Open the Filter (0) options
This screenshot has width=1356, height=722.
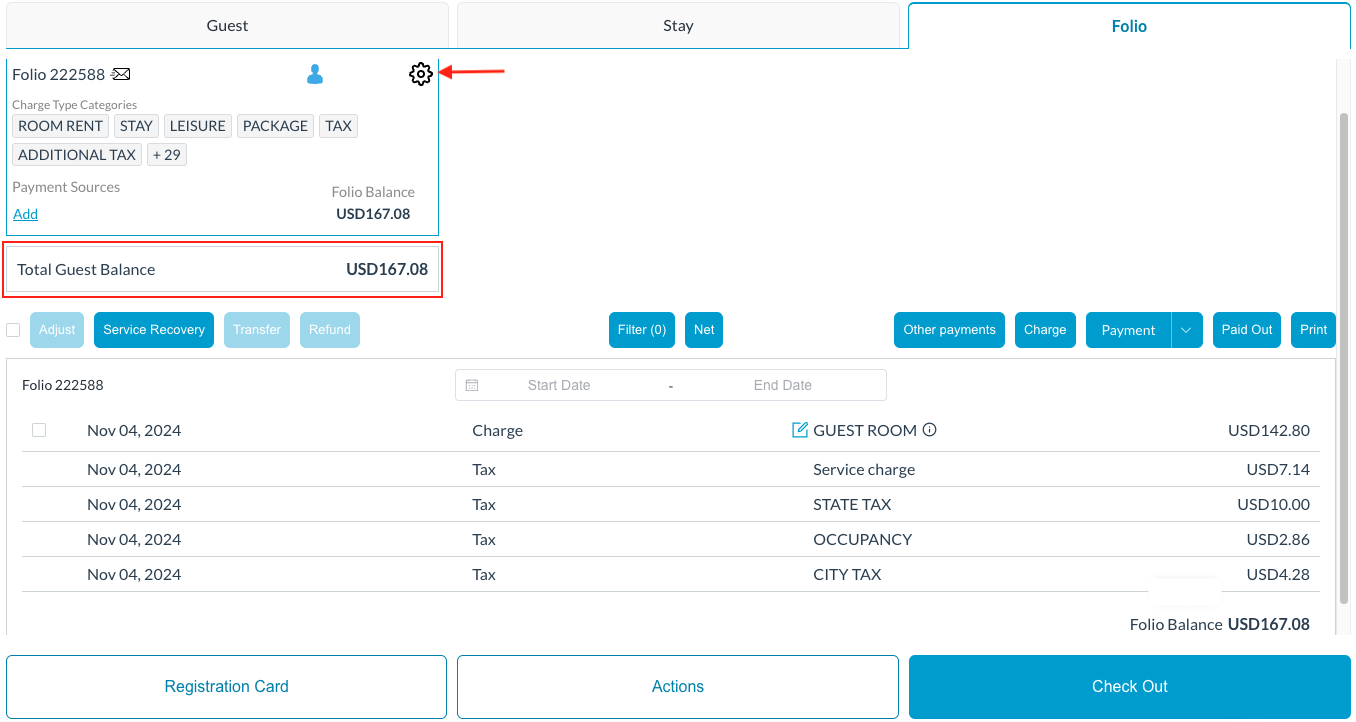point(641,330)
